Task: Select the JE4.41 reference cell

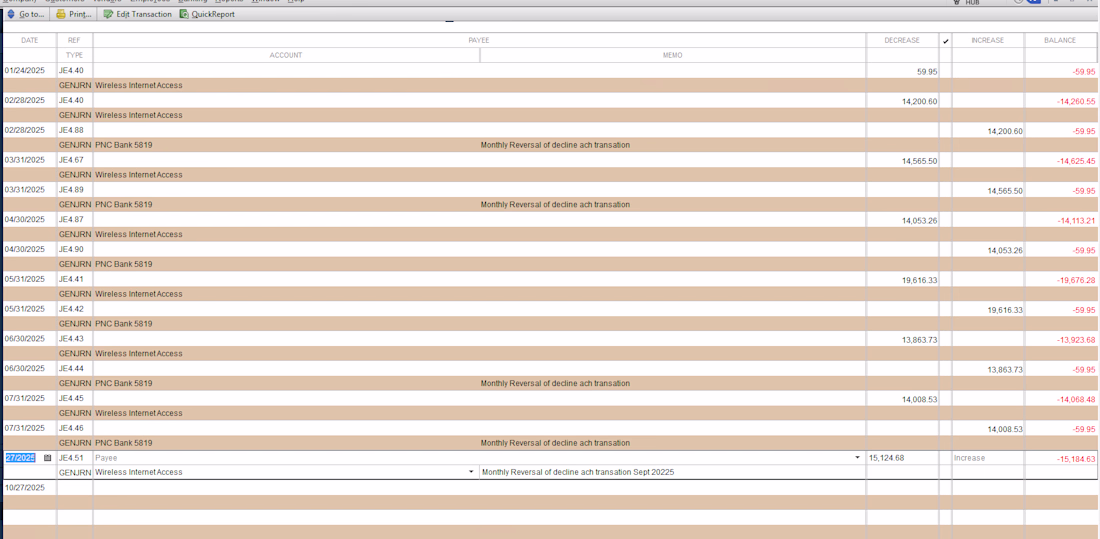Action: 71,279
